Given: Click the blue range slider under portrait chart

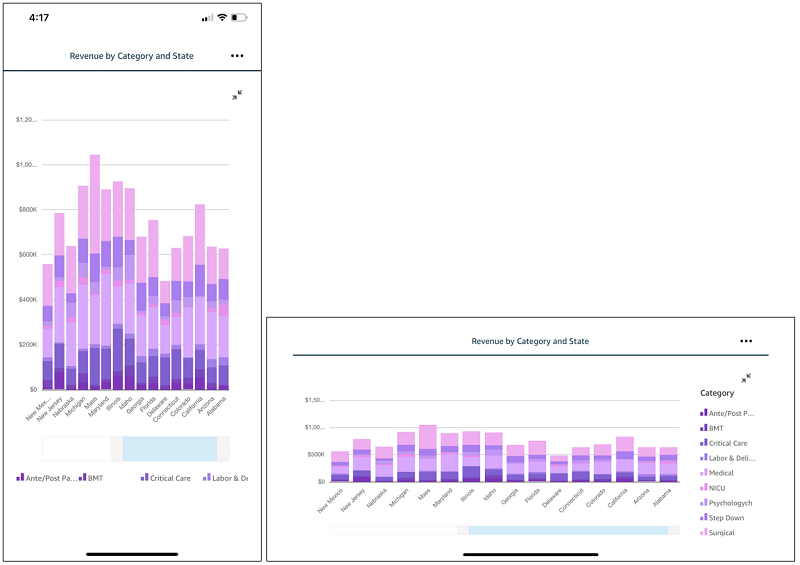Looking at the screenshot, I should click(170, 449).
